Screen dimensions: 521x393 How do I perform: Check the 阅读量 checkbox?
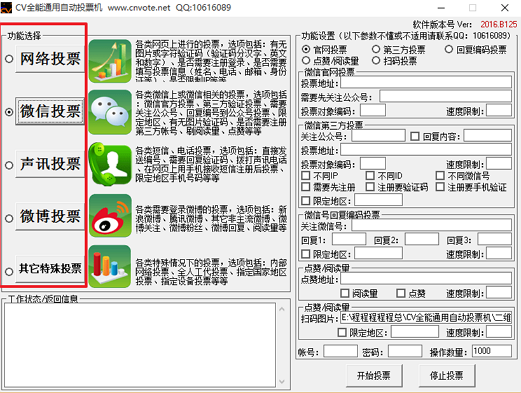click(345, 293)
